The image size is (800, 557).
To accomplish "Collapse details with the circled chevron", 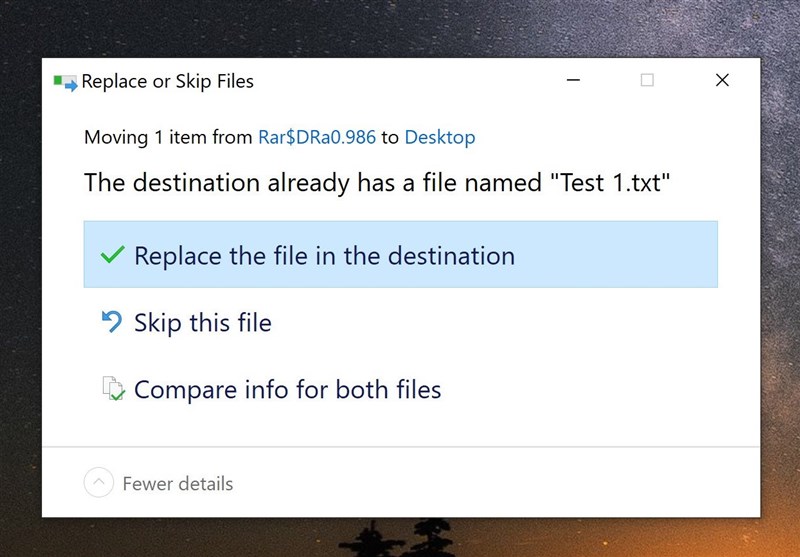I will pyautogui.click(x=98, y=483).
